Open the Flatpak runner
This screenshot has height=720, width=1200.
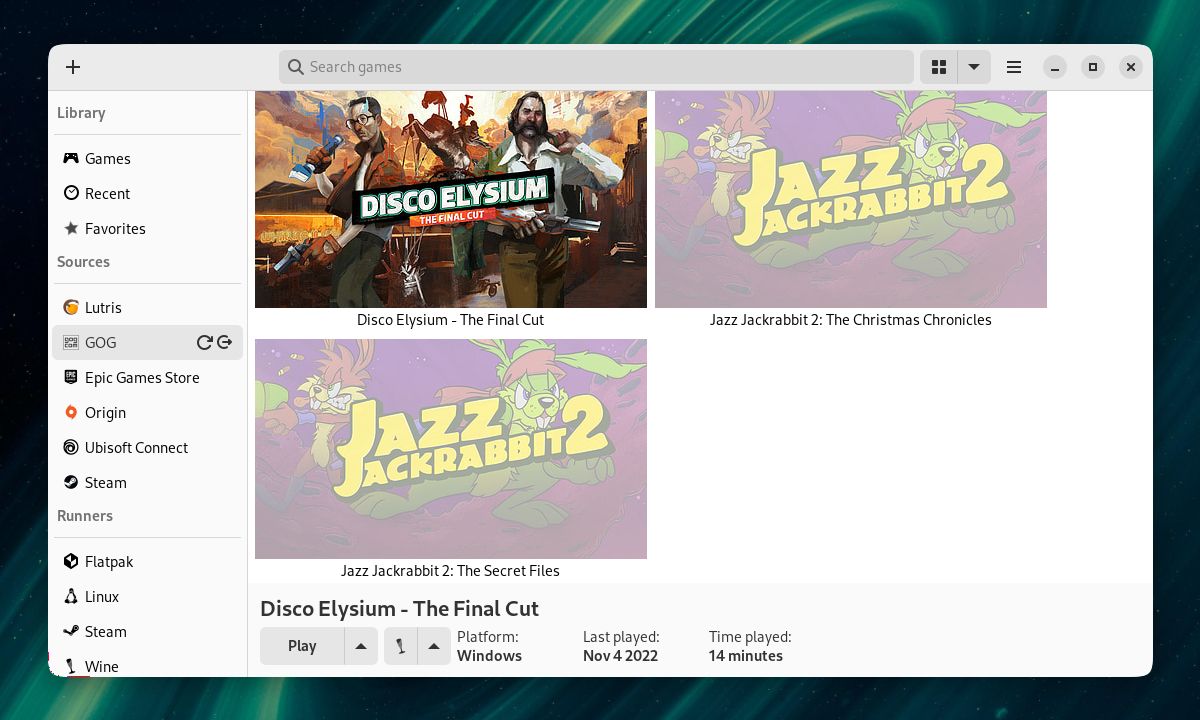[x=108, y=561]
